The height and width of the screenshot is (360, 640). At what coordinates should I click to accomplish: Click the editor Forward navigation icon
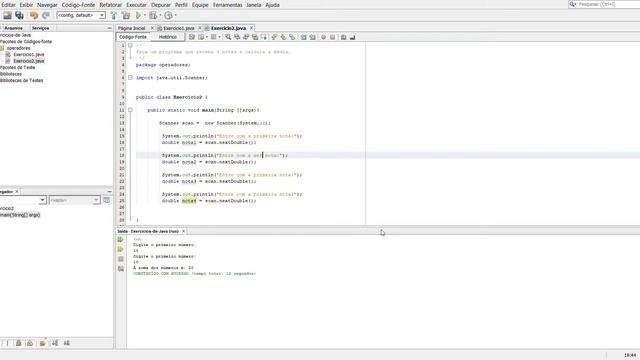pos(213,37)
